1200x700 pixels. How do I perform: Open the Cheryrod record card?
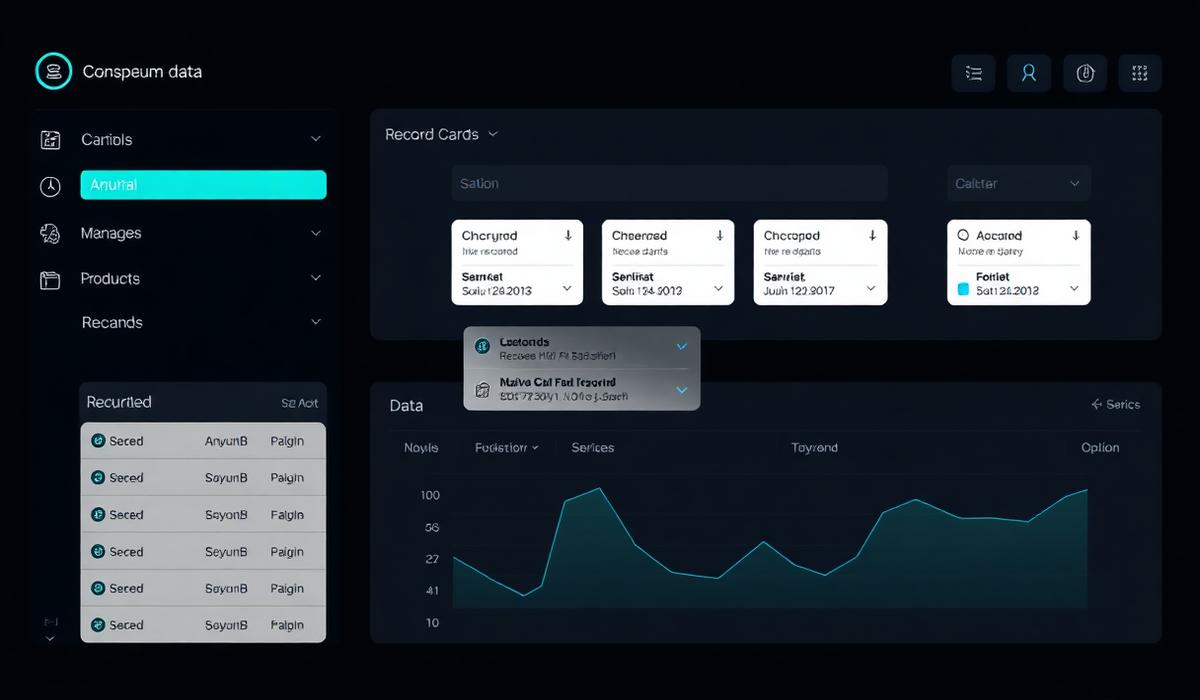[x=517, y=262]
